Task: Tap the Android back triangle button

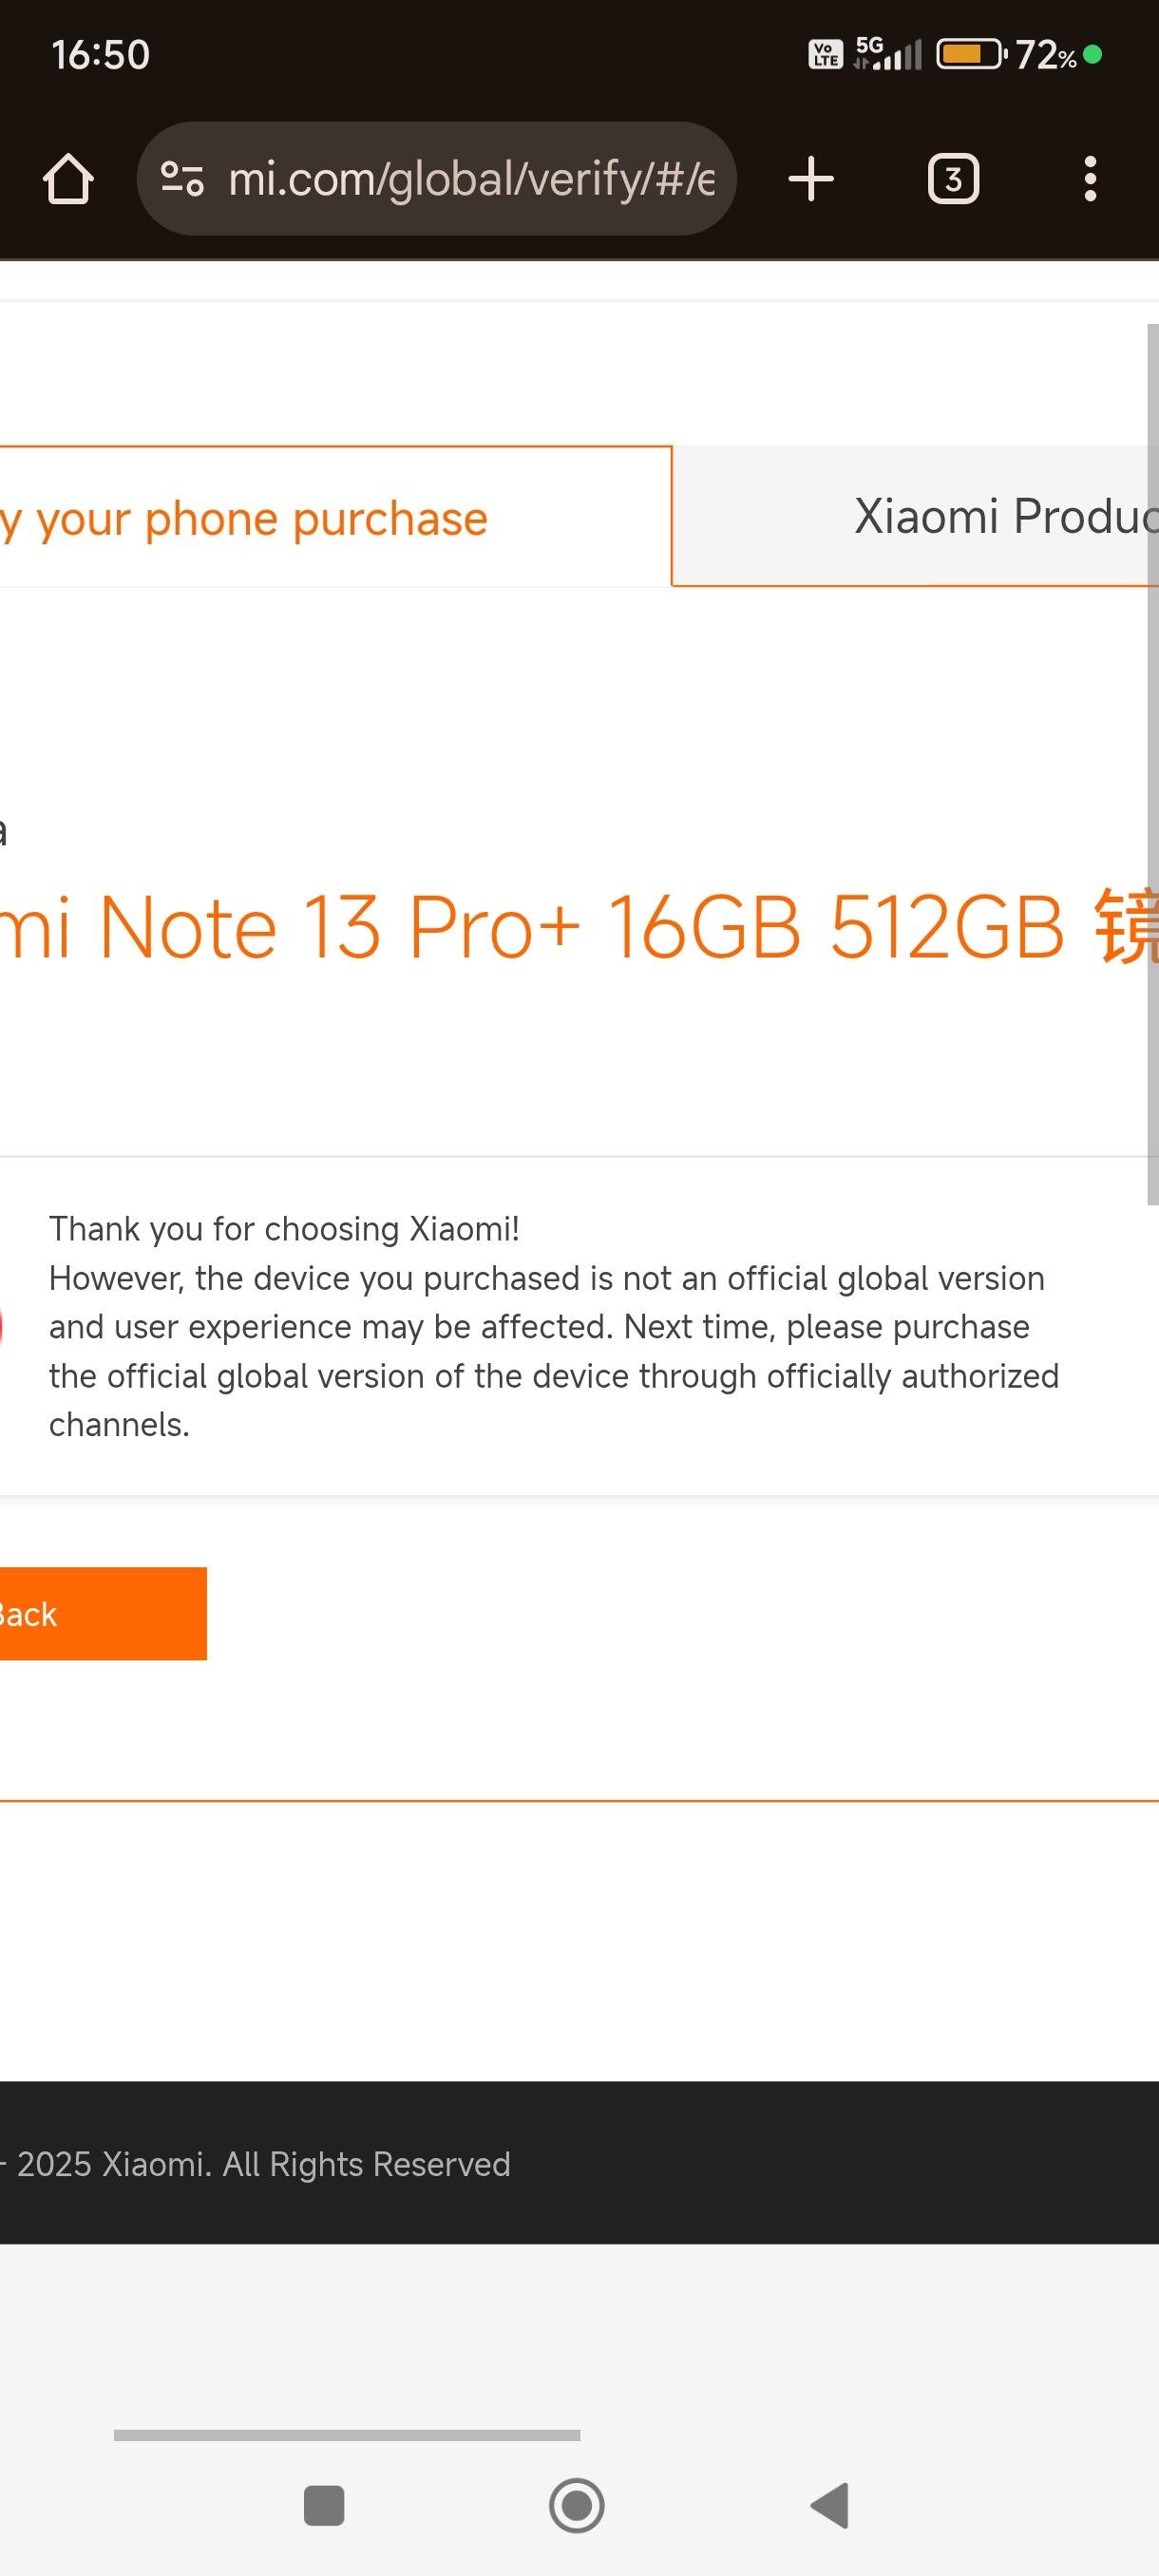Action: pos(830,2506)
